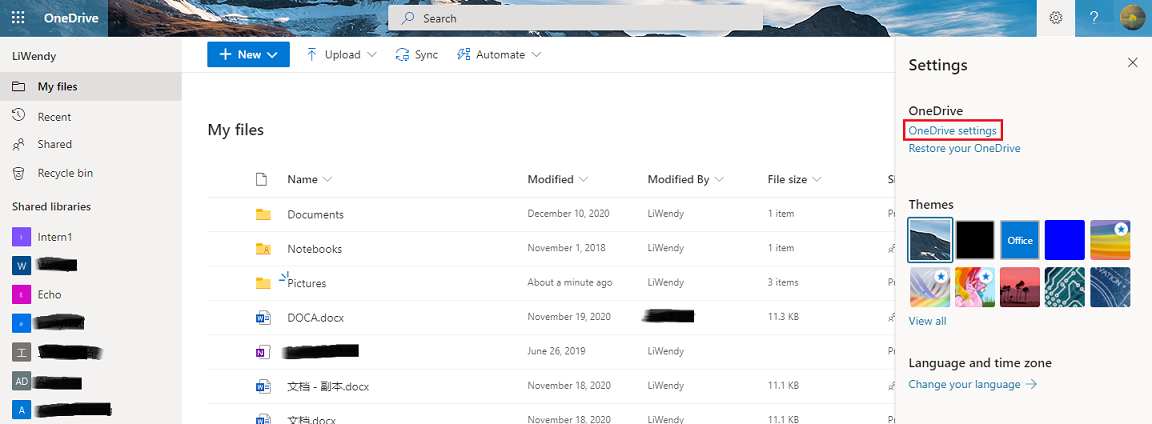
Task: Click the New button
Action: coord(248,54)
